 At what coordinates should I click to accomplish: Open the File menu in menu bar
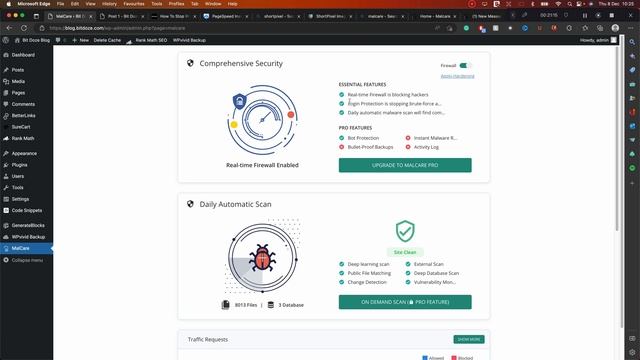click(x=60, y=4)
